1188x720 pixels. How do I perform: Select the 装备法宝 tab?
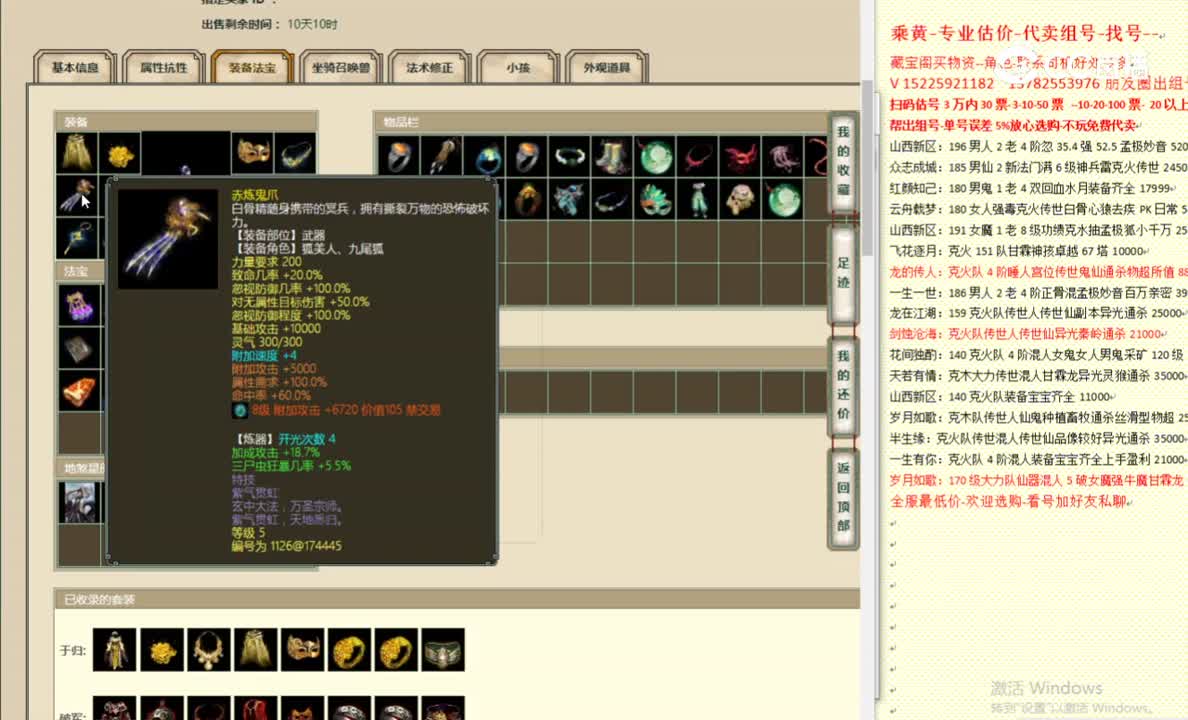tap(252, 67)
